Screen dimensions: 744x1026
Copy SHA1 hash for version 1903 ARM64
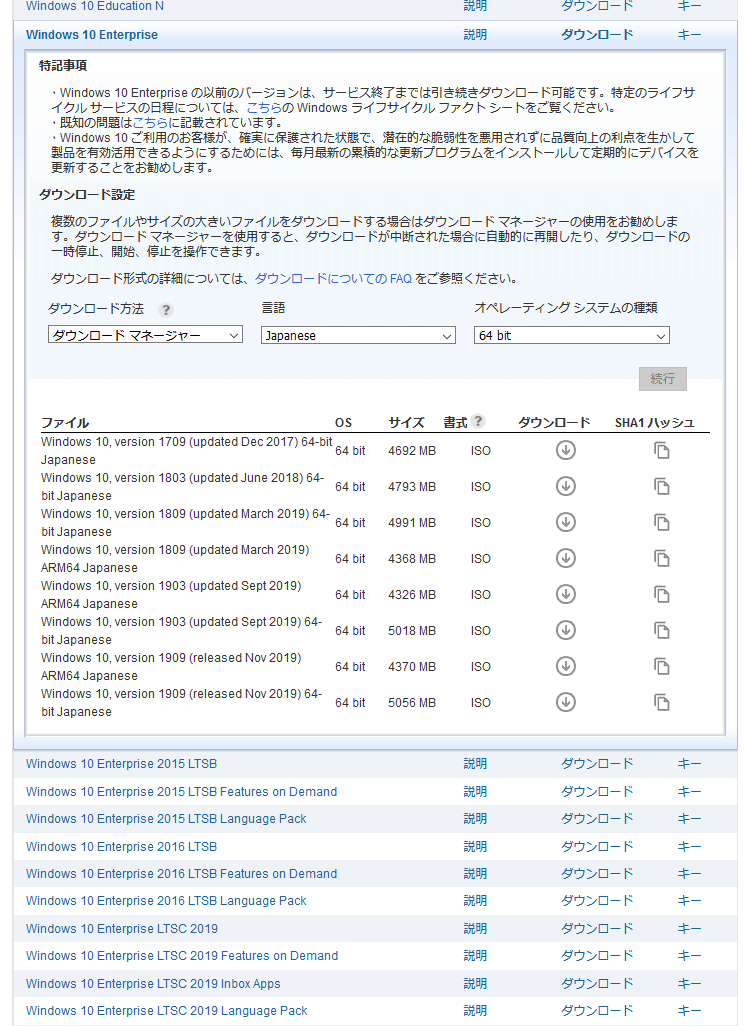pyautogui.click(x=662, y=594)
